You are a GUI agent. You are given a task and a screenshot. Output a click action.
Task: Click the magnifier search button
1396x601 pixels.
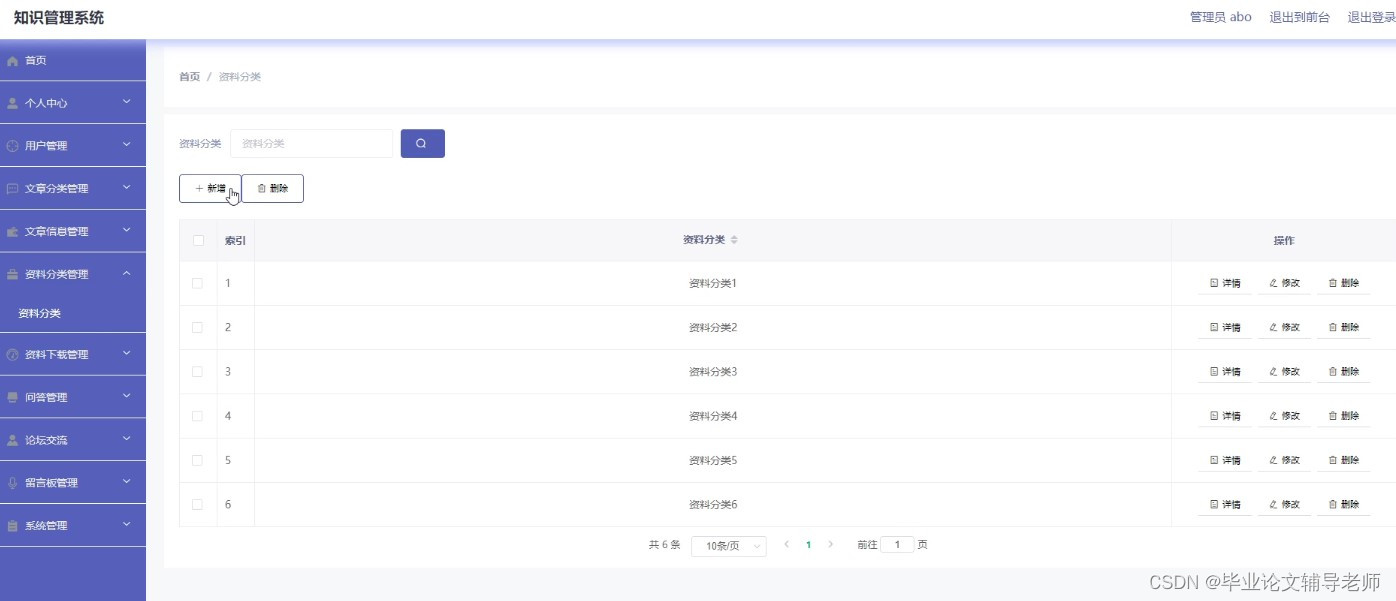tap(422, 143)
